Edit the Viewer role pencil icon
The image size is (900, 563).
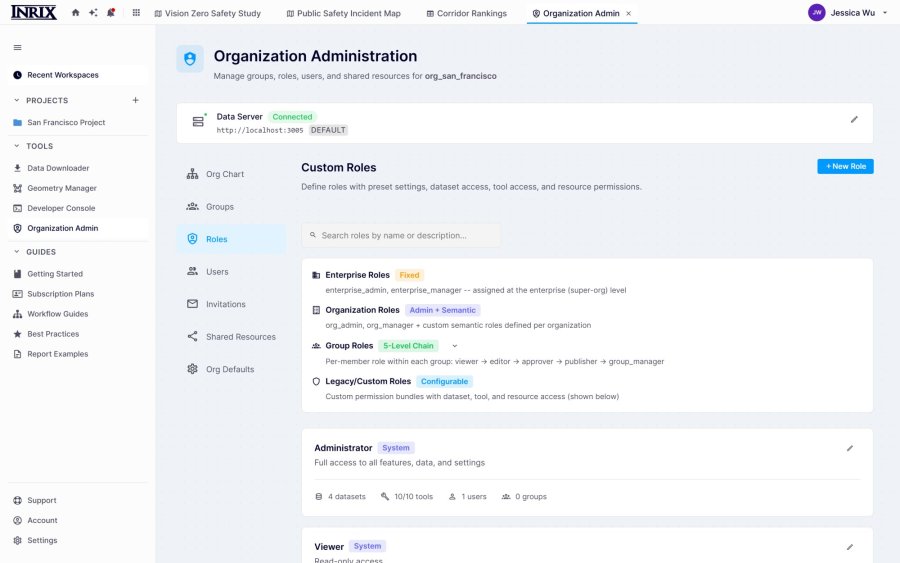click(x=850, y=547)
